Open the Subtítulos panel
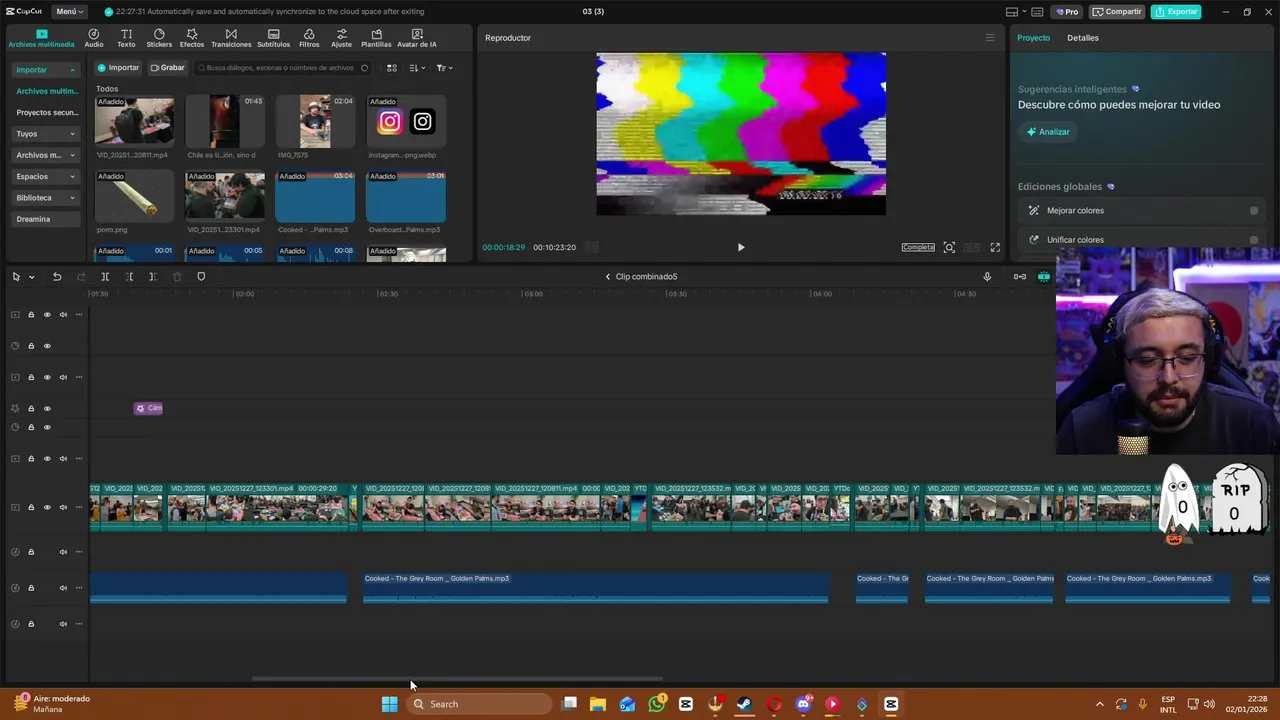Viewport: 1280px width, 720px height. 273,38
